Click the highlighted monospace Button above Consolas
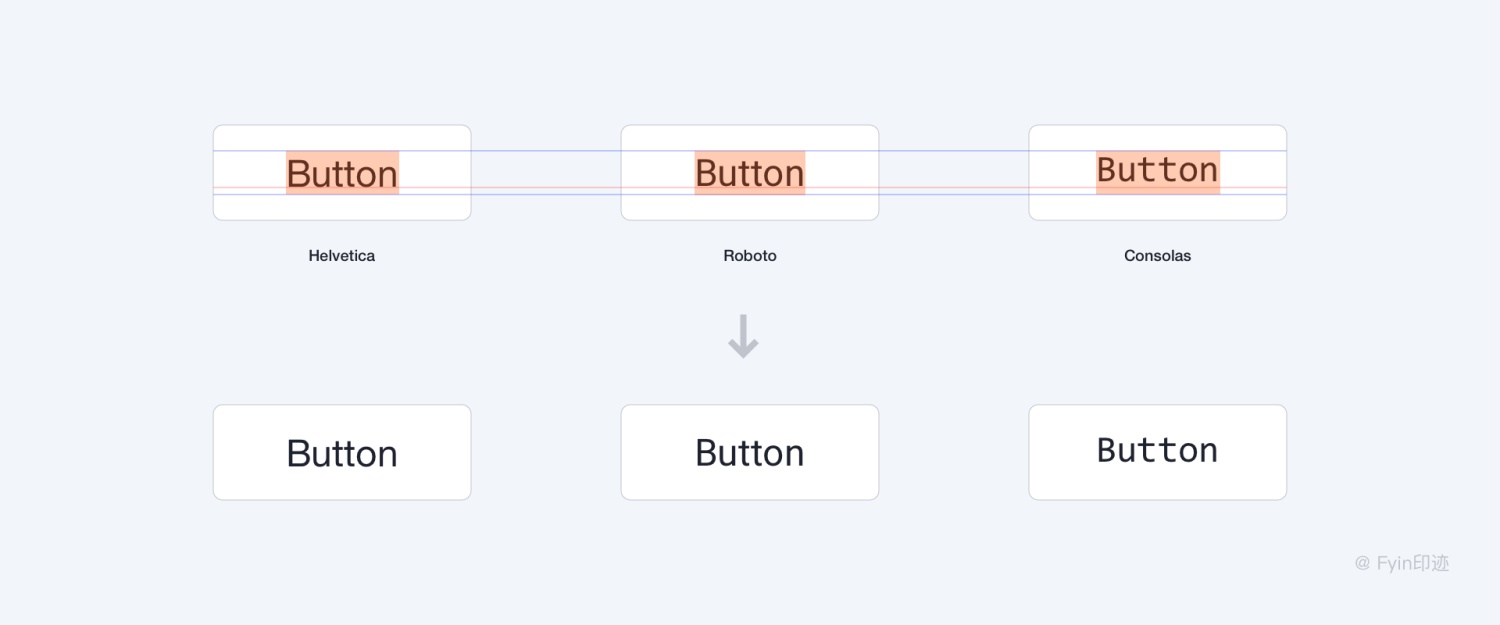1500x625 pixels. [1158, 172]
